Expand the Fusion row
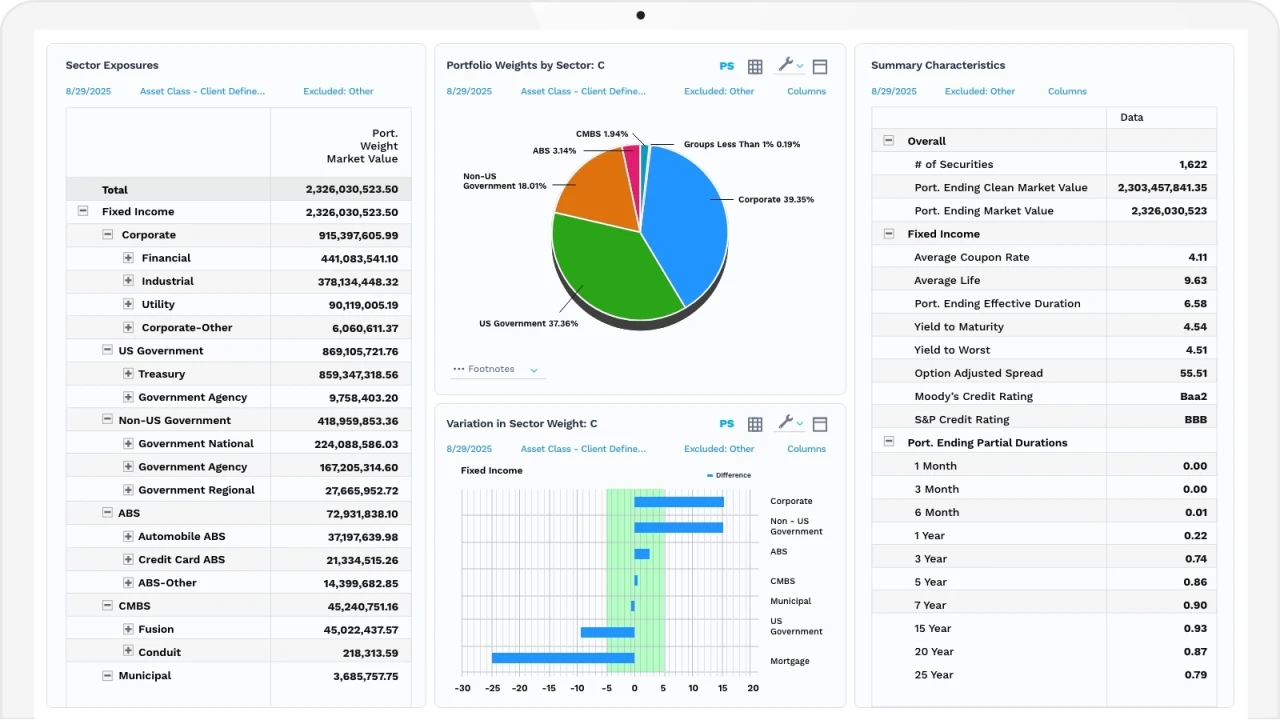Viewport: 1280px width, 720px height. click(x=128, y=628)
